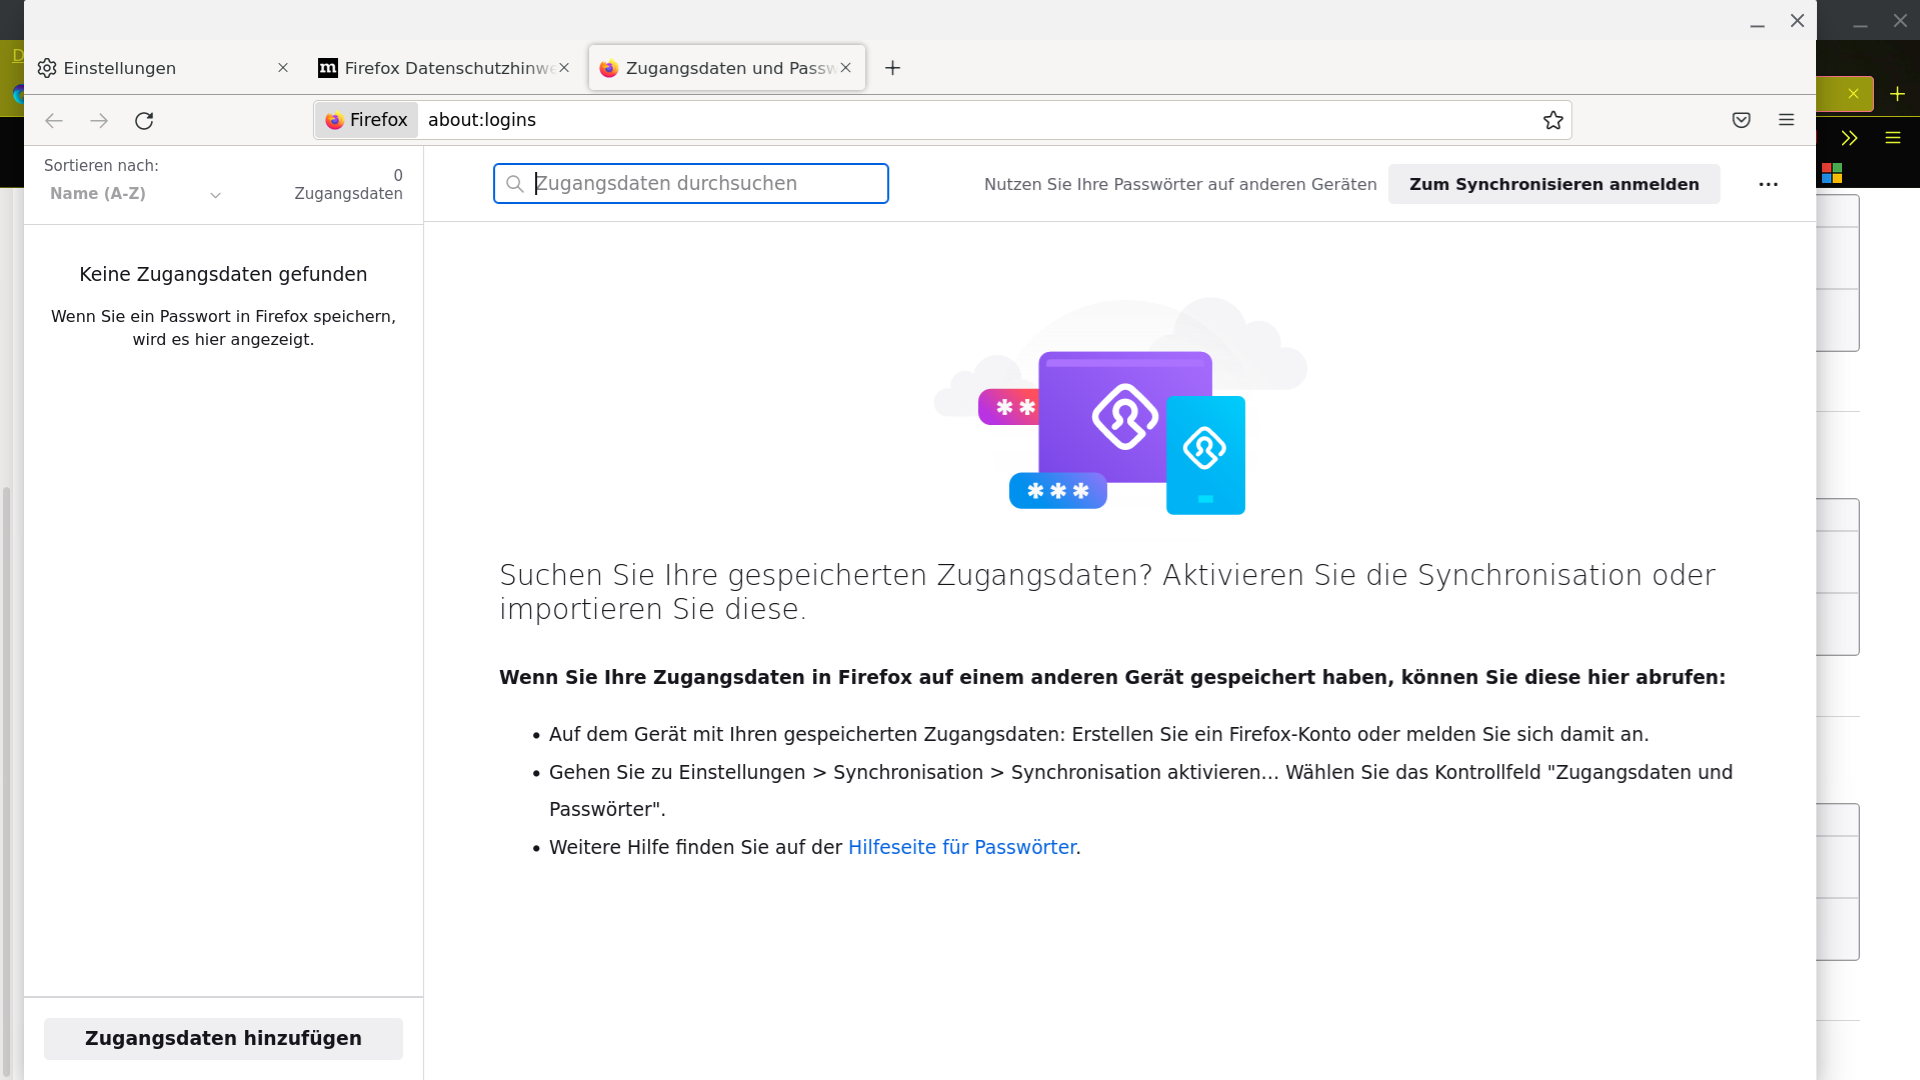Image resolution: width=1920 pixels, height=1080 pixels.
Task: Click the reload page icon
Action: coord(144,121)
